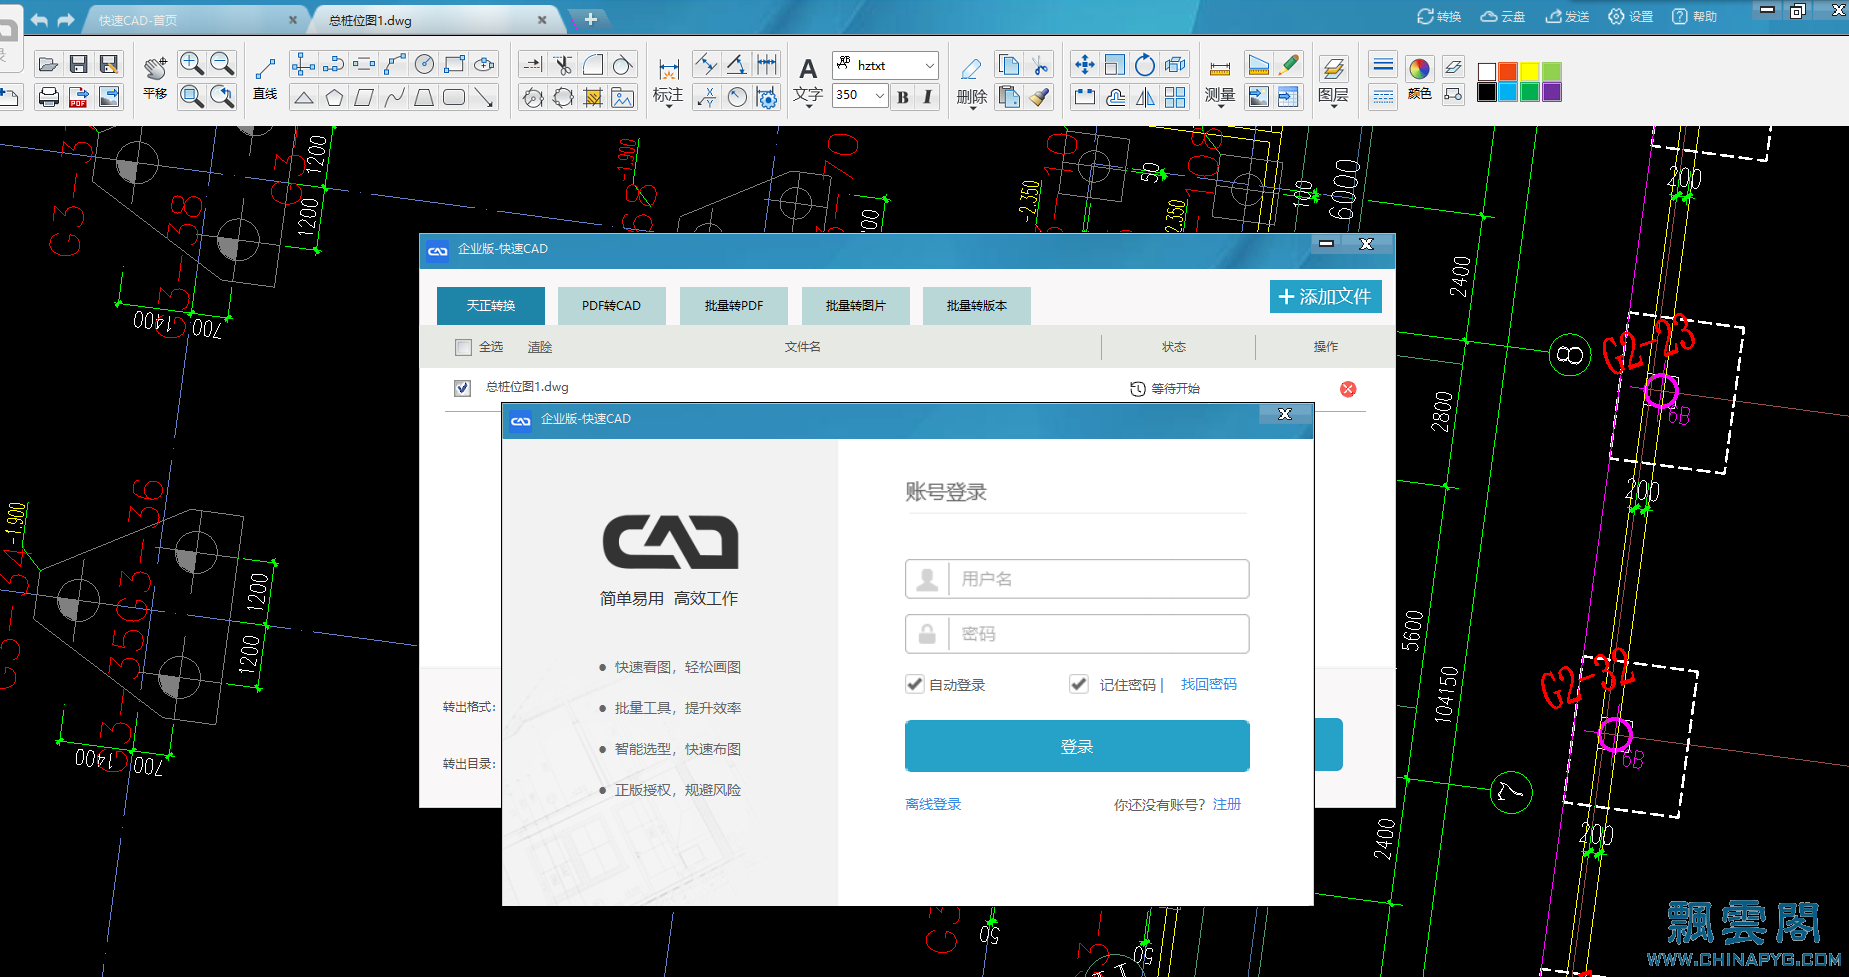Click the 注册 register link
The width and height of the screenshot is (1849, 977).
[x=1227, y=804]
